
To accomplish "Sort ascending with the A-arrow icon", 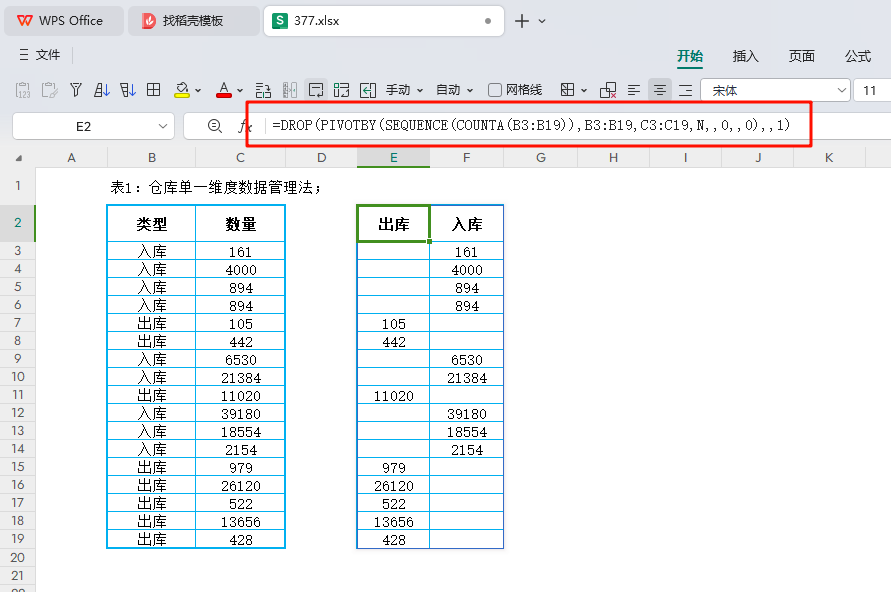I will [101, 90].
